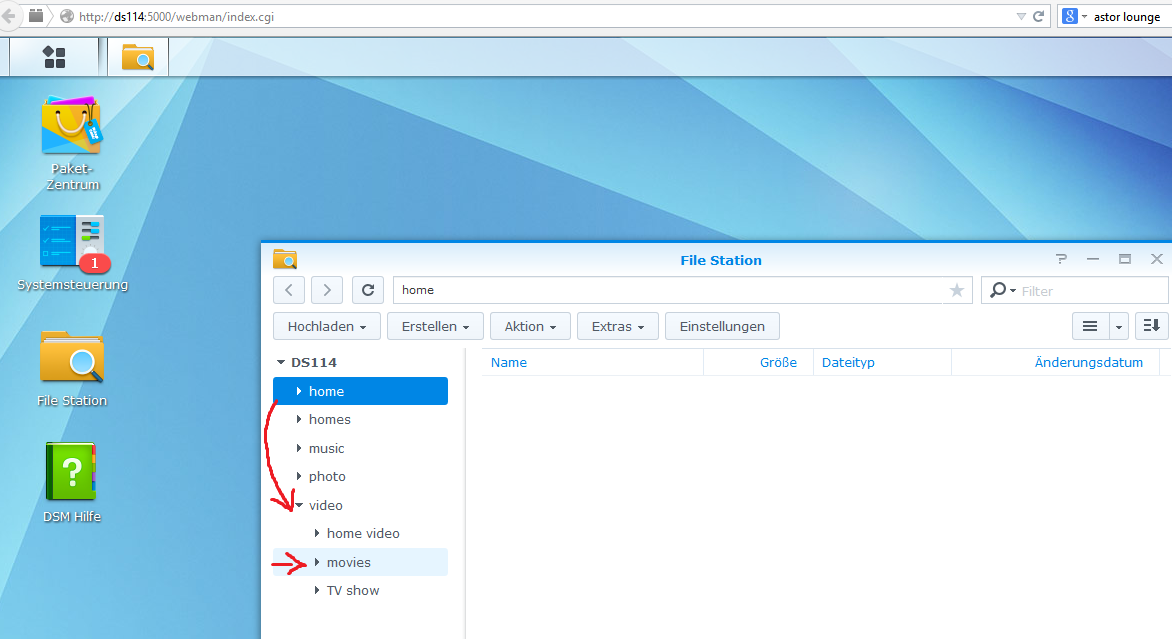Open the Aktion dropdown
This screenshot has width=1172, height=639.
(x=530, y=327)
